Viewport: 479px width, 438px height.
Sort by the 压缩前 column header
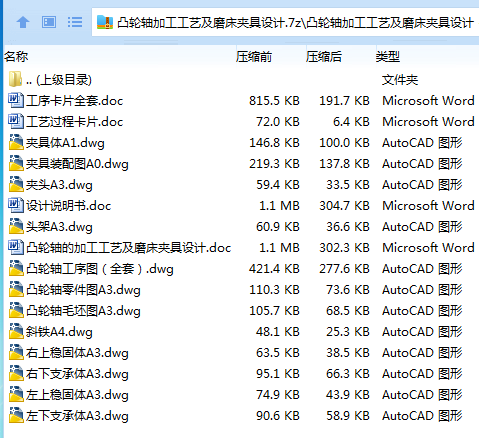point(254,57)
